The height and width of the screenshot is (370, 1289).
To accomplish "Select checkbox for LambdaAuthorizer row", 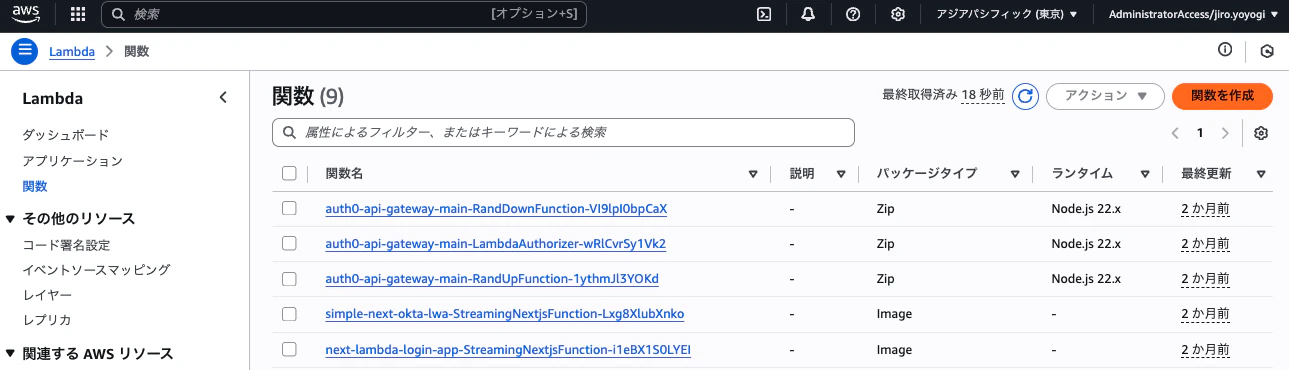I will [289, 243].
